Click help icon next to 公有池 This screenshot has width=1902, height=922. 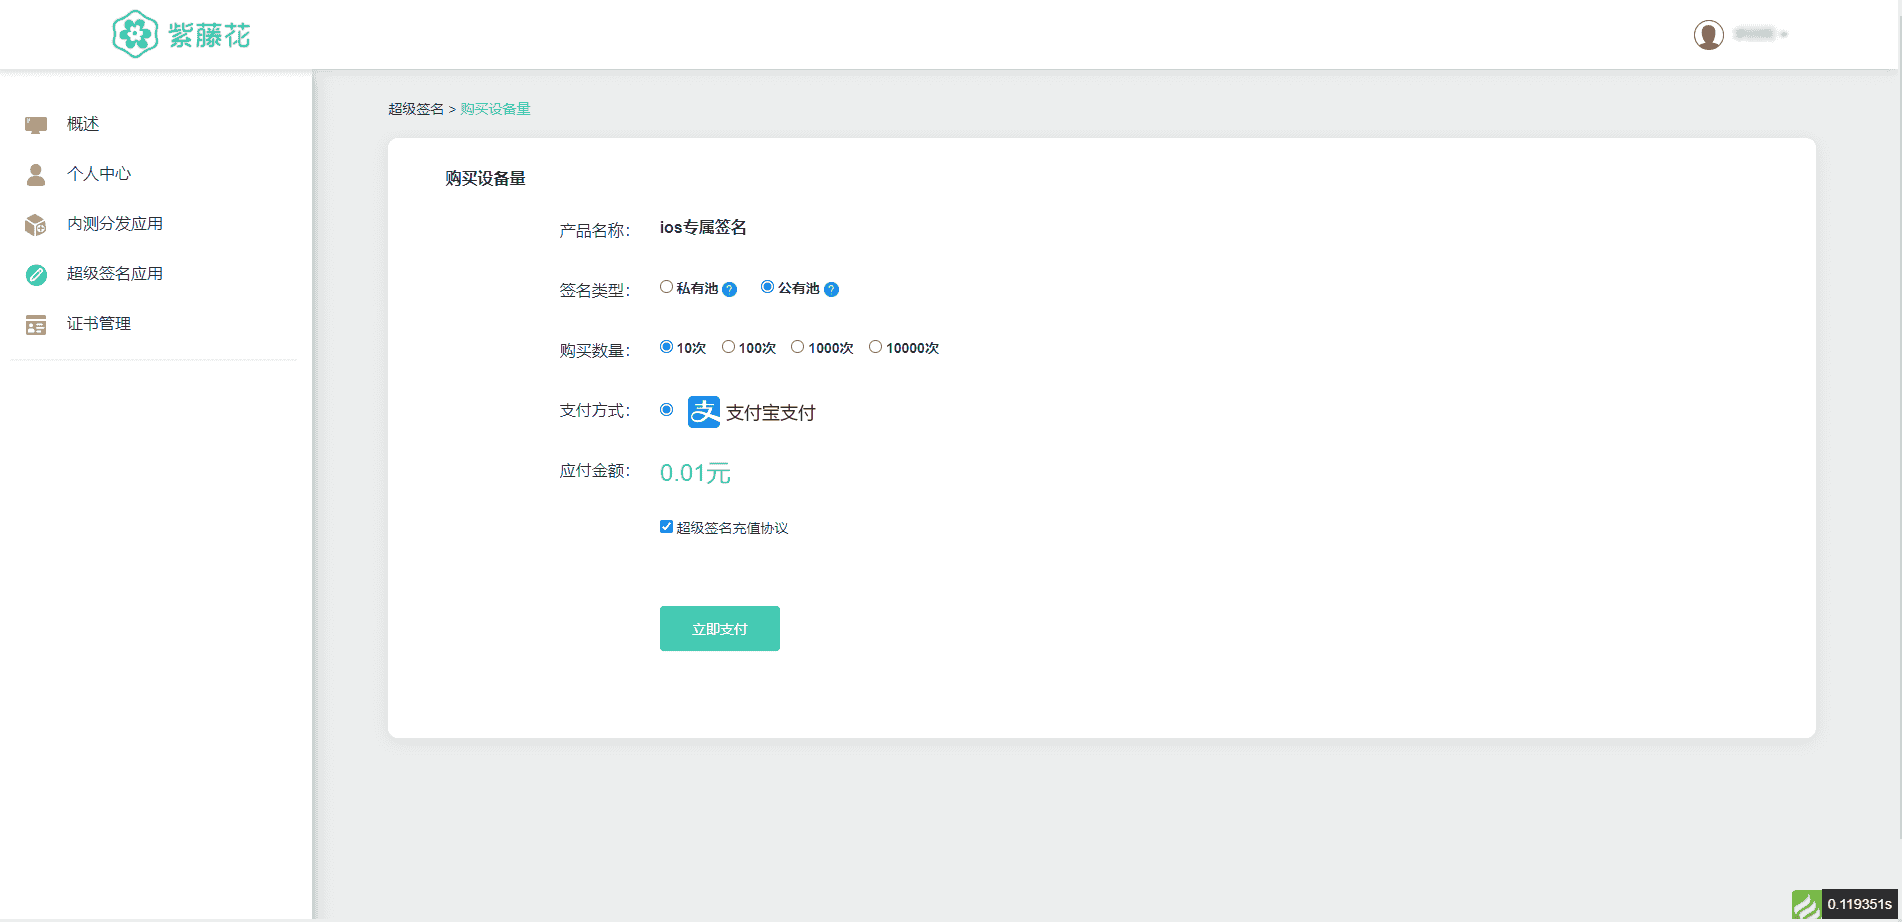(x=831, y=290)
